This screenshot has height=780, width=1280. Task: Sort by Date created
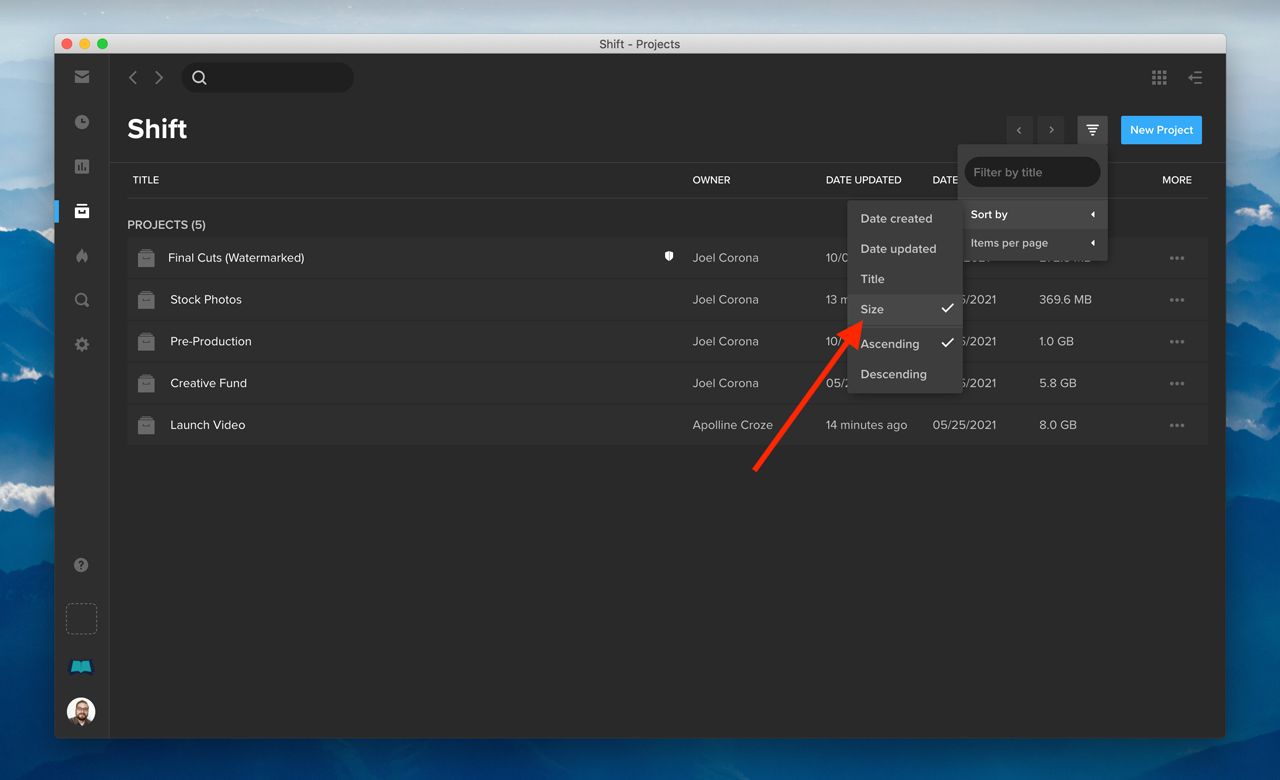(x=904, y=219)
